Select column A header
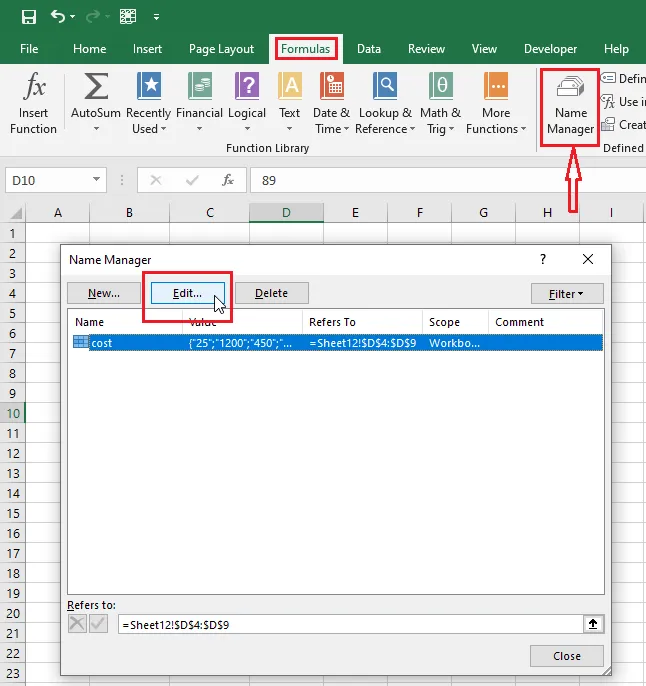646x686 pixels. [58, 213]
